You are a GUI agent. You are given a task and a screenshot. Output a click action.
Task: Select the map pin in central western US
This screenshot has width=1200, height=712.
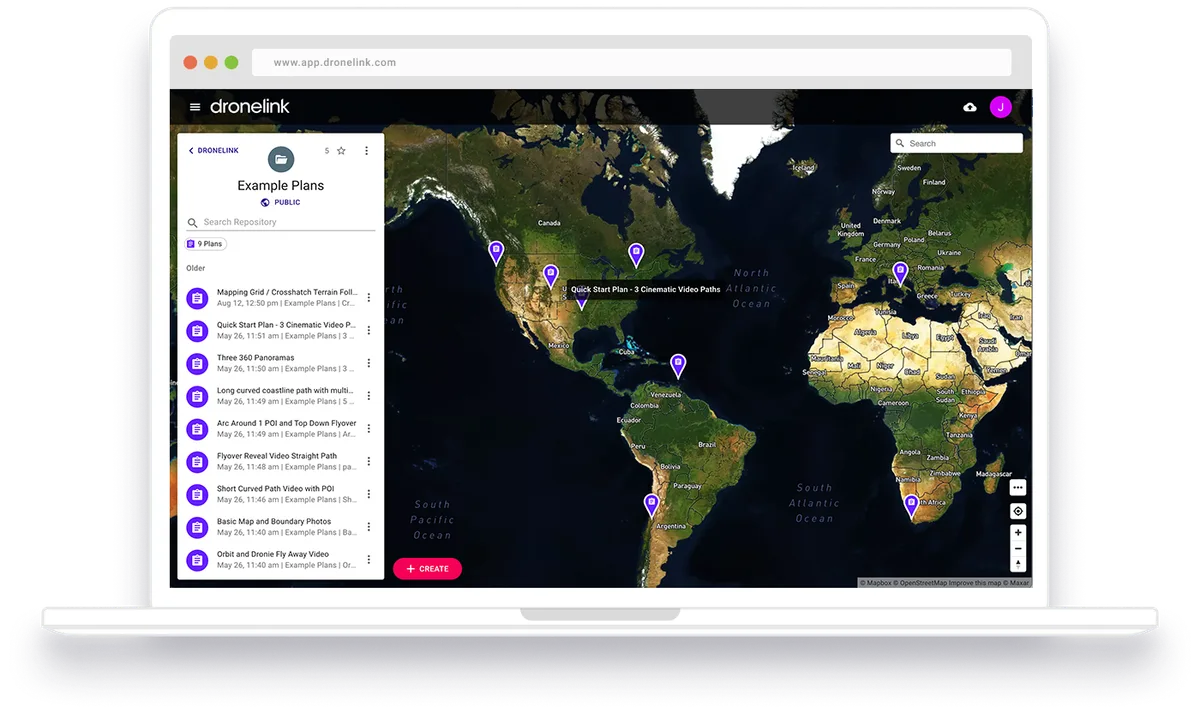click(550, 276)
